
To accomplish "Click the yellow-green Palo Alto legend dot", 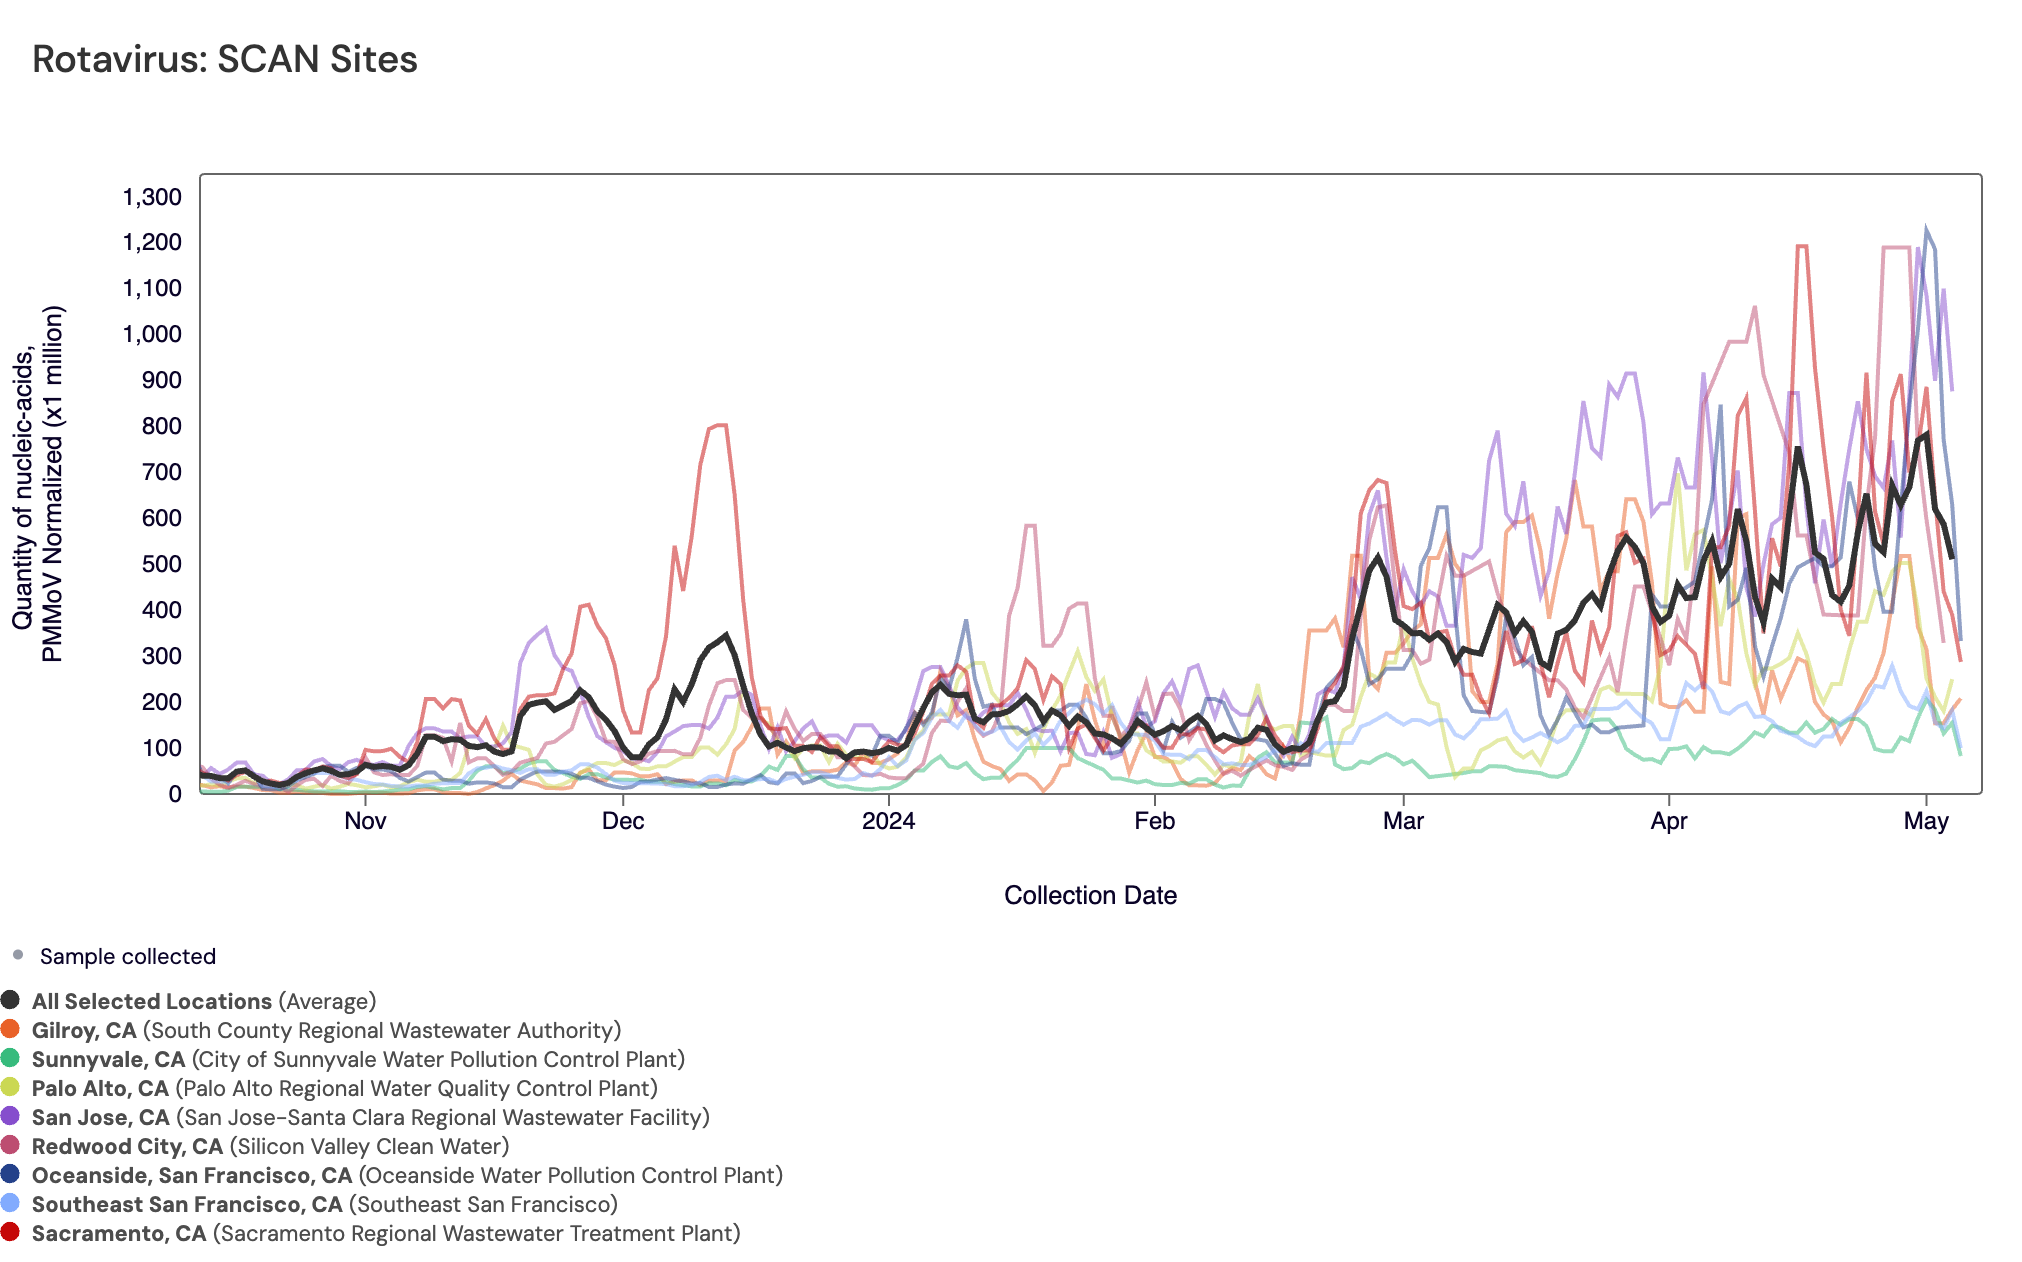I will pos(10,1087).
